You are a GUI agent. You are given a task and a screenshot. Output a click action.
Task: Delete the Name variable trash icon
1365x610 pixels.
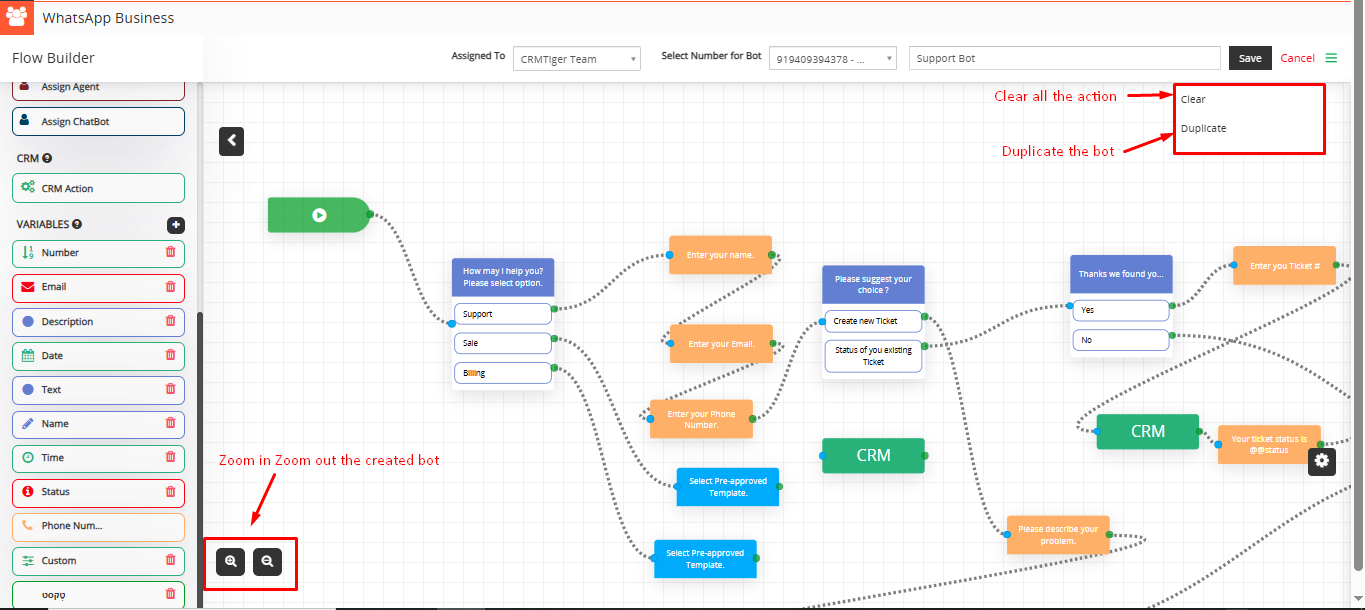pyautogui.click(x=170, y=423)
